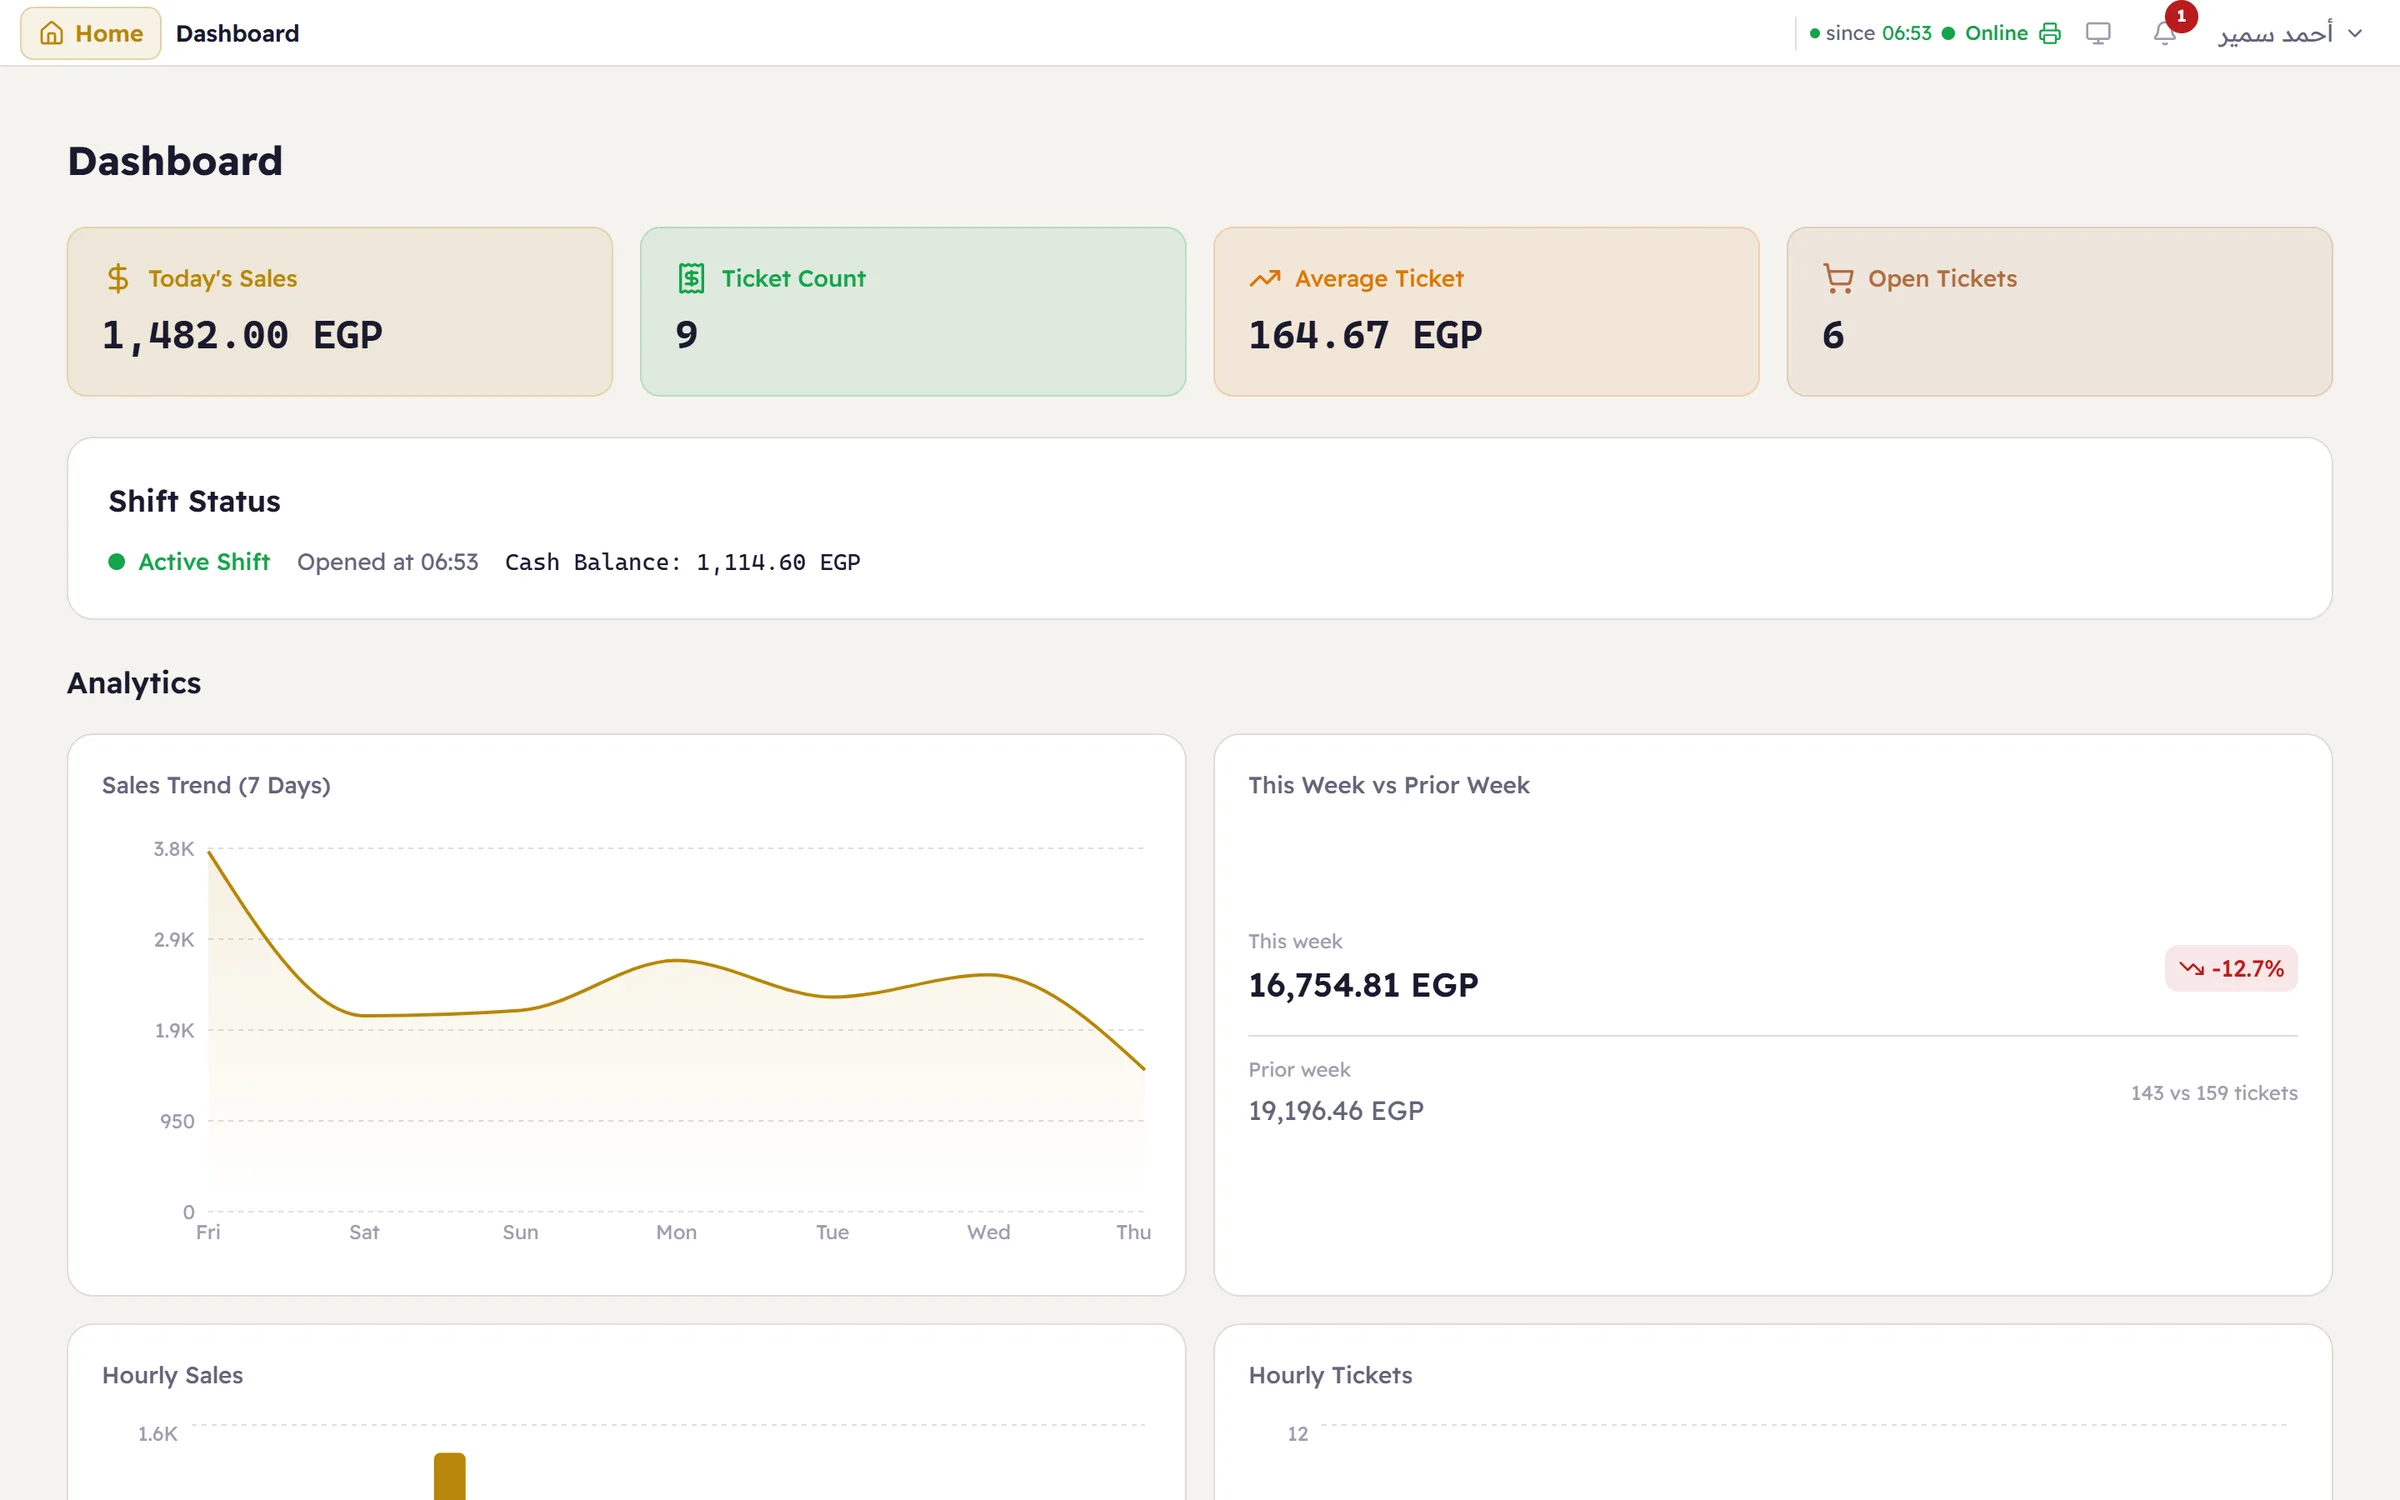Click the Average Ticket value 164.67 EGP
Image resolution: width=2400 pixels, height=1500 pixels.
[1365, 335]
